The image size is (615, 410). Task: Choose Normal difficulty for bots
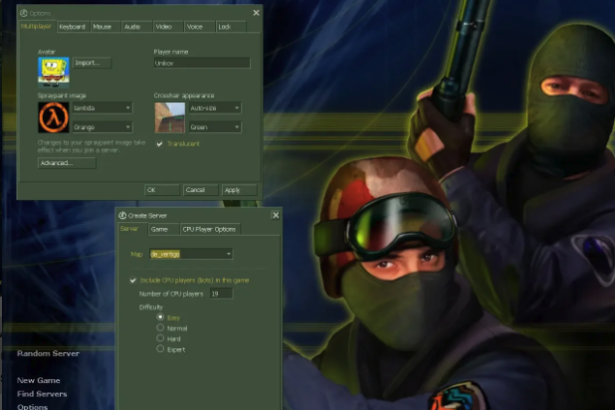click(161, 327)
